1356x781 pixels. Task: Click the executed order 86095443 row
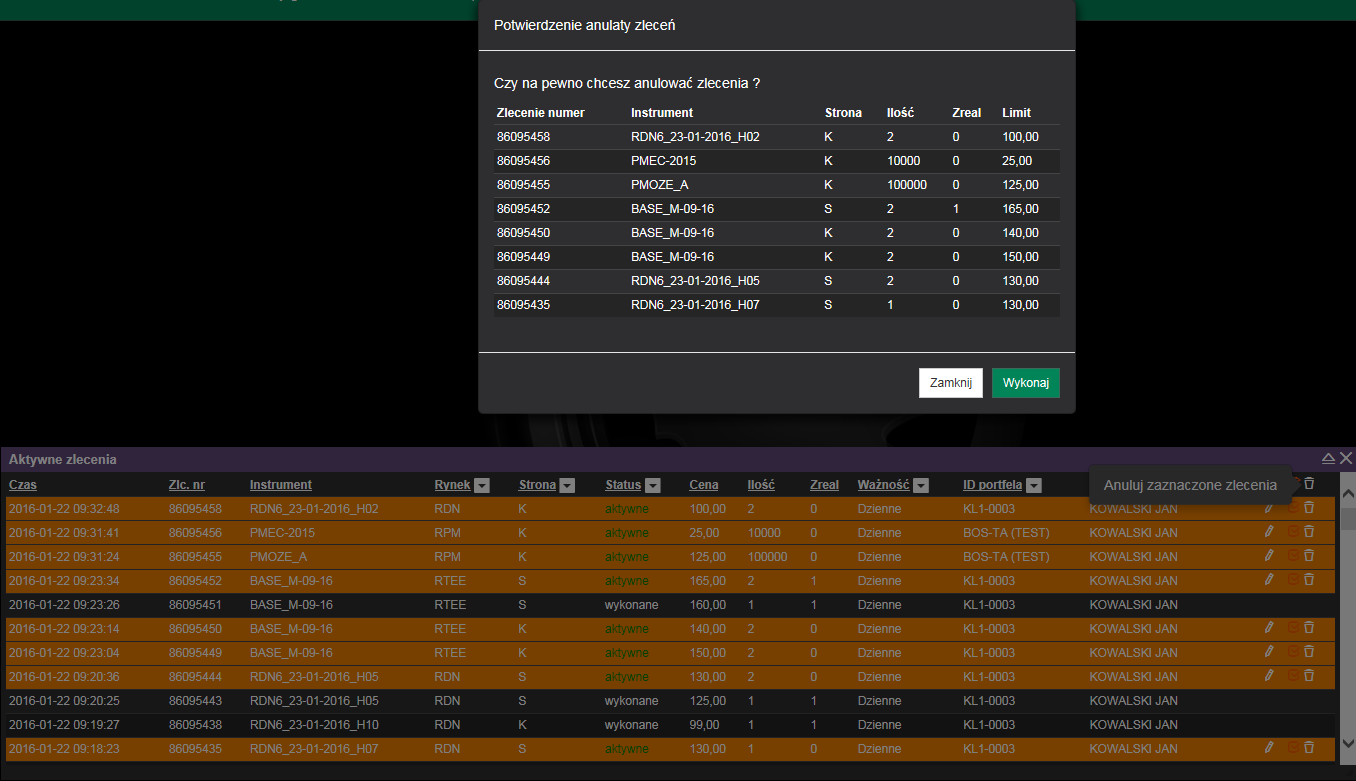(670, 701)
